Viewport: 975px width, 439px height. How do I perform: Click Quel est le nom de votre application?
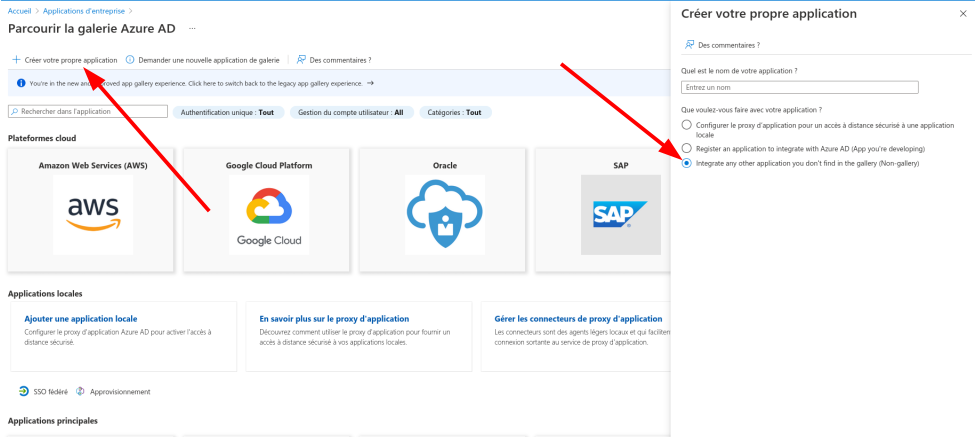(740, 71)
